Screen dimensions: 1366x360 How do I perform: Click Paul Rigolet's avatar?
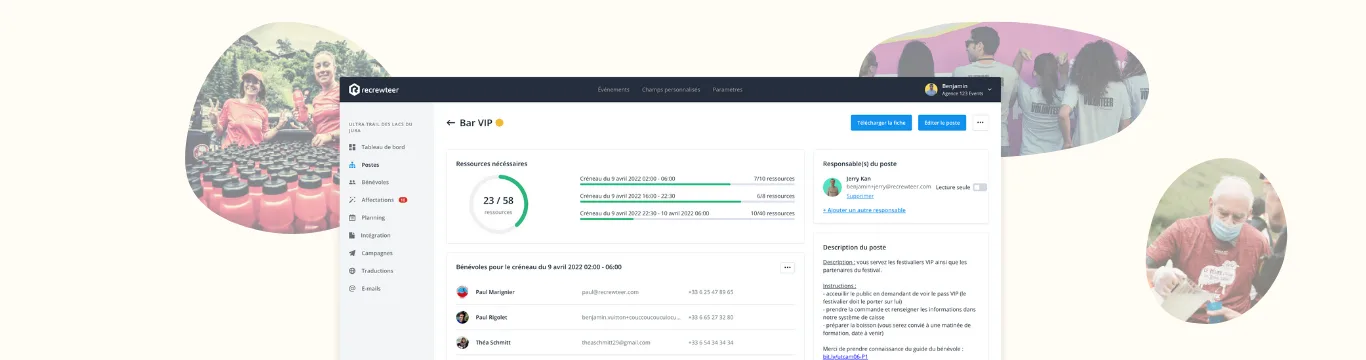tap(462, 317)
